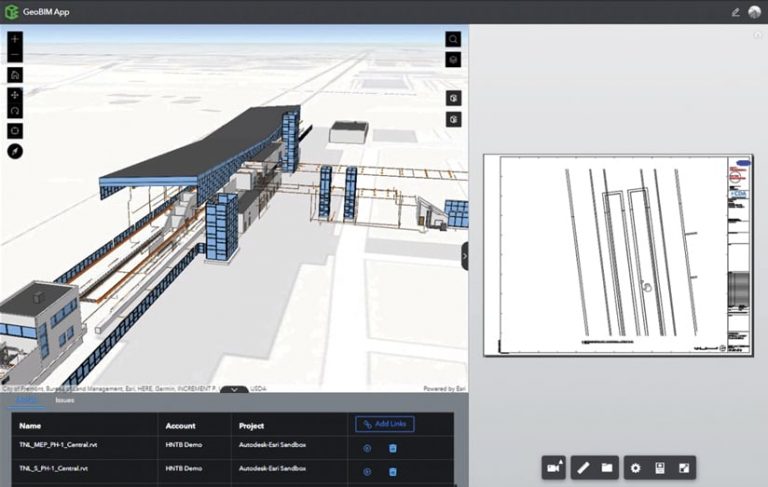Click the Powered by Esri attribution
The height and width of the screenshot is (487, 768).
[x=445, y=389]
